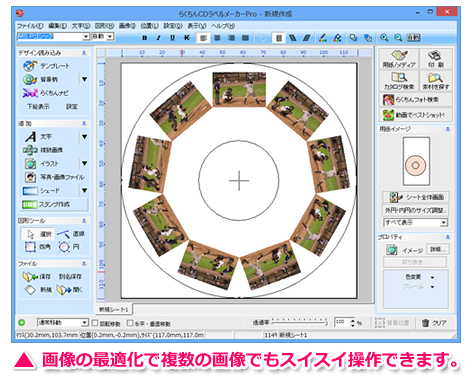Collapse the デザイン読み込み panel
Viewport: 469px width, 381px height.
tap(84, 53)
